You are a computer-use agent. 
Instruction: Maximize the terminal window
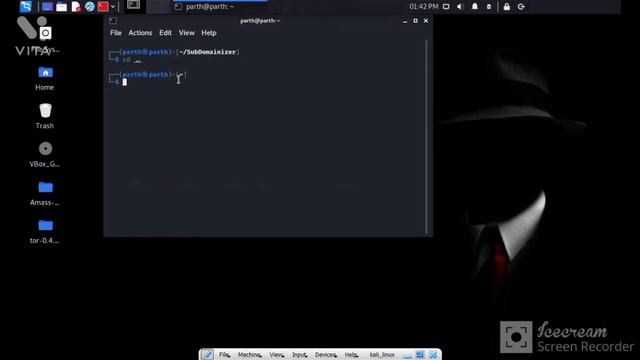[x=415, y=21]
